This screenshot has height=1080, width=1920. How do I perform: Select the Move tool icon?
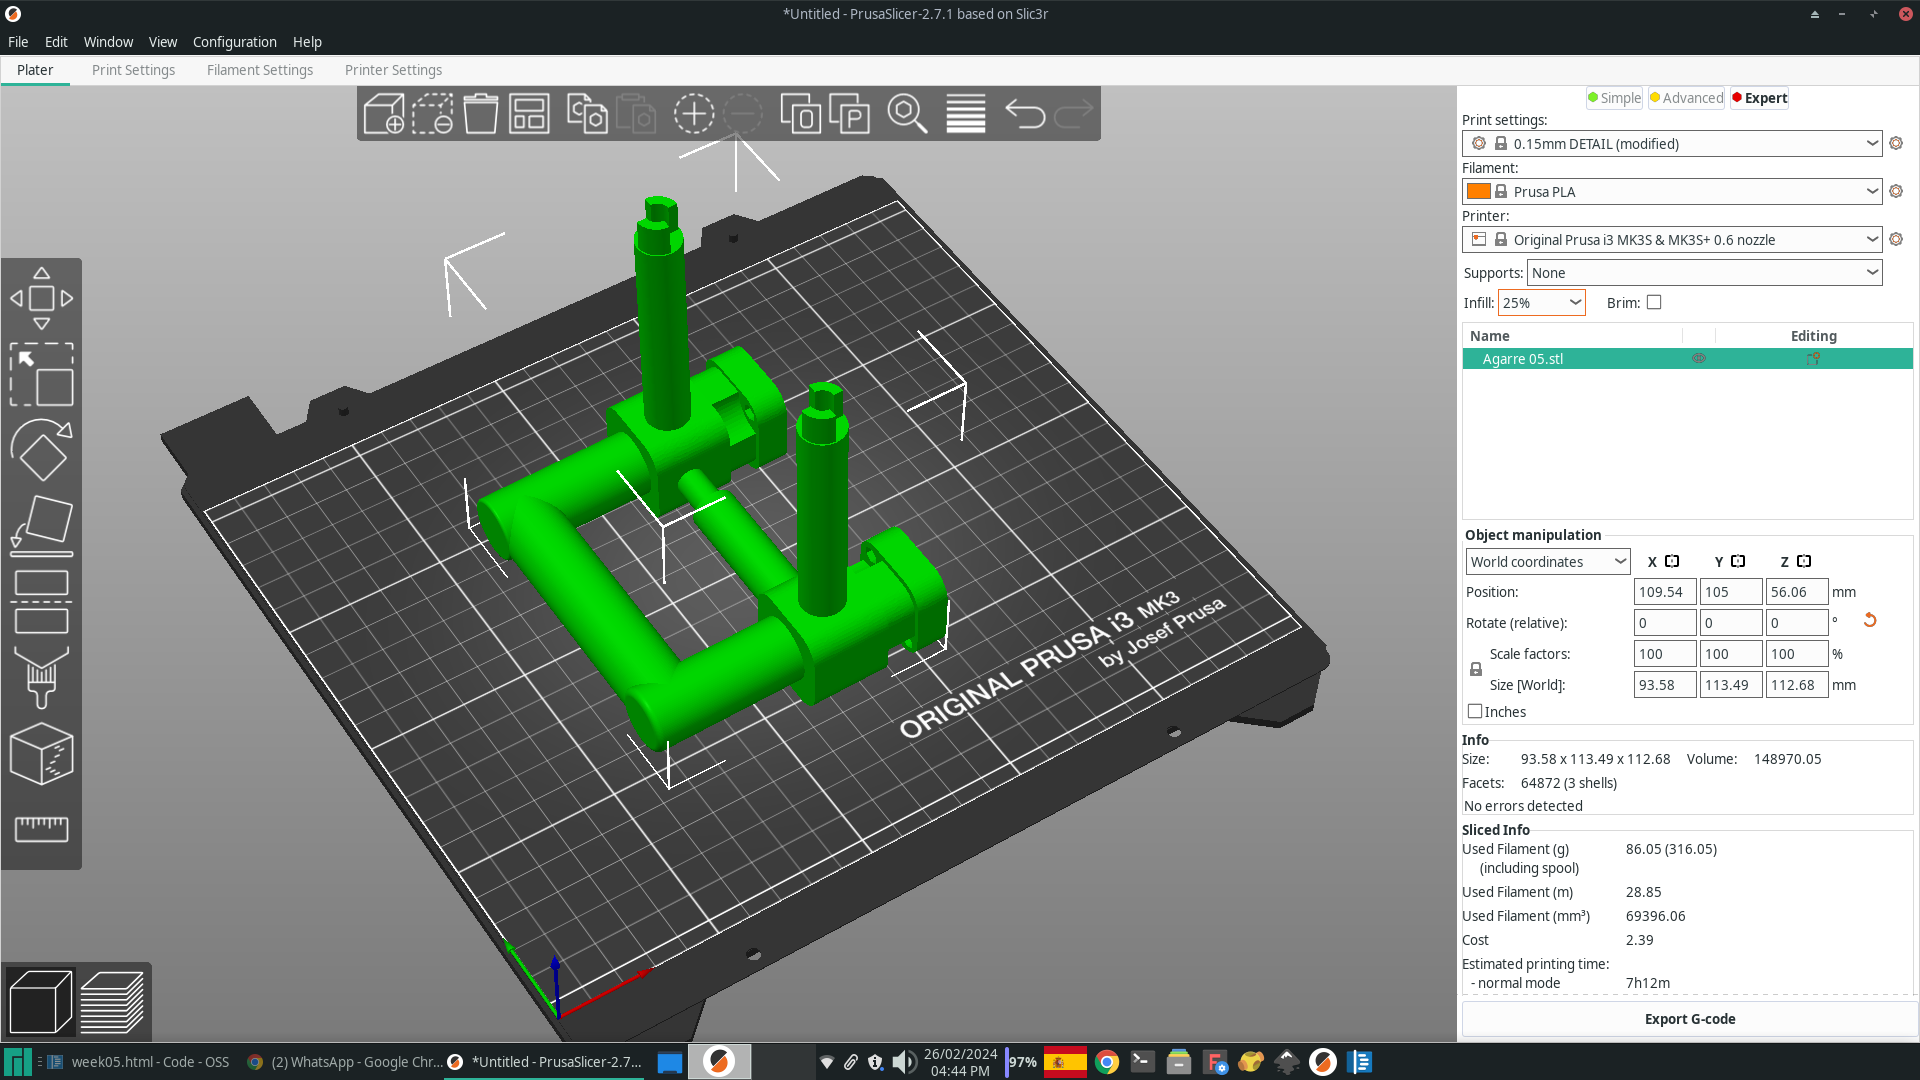[41, 297]
